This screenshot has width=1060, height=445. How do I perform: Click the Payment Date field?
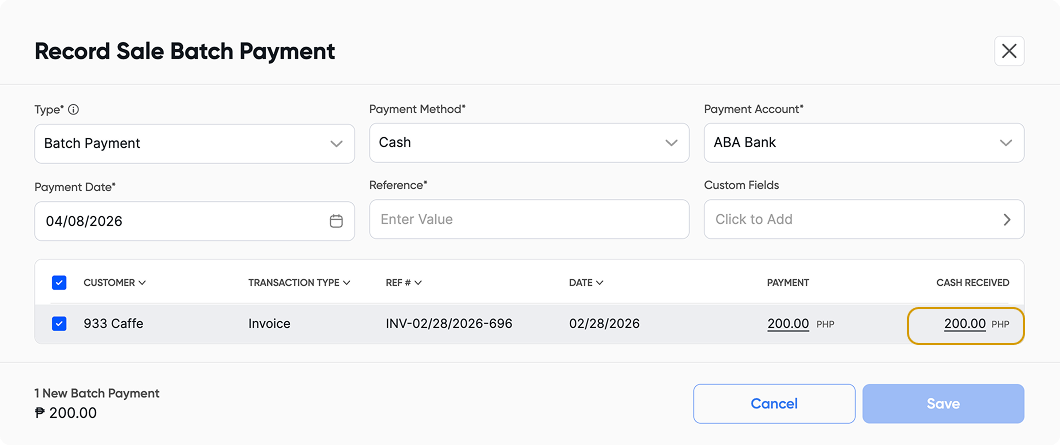180,221
